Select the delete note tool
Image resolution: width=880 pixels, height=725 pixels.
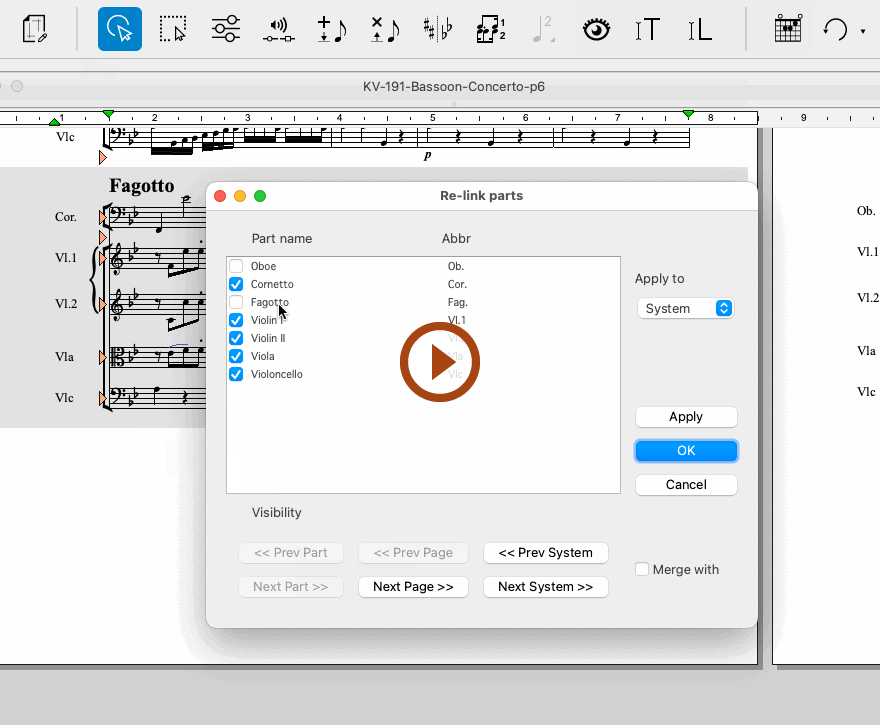[x=385, y=29]
